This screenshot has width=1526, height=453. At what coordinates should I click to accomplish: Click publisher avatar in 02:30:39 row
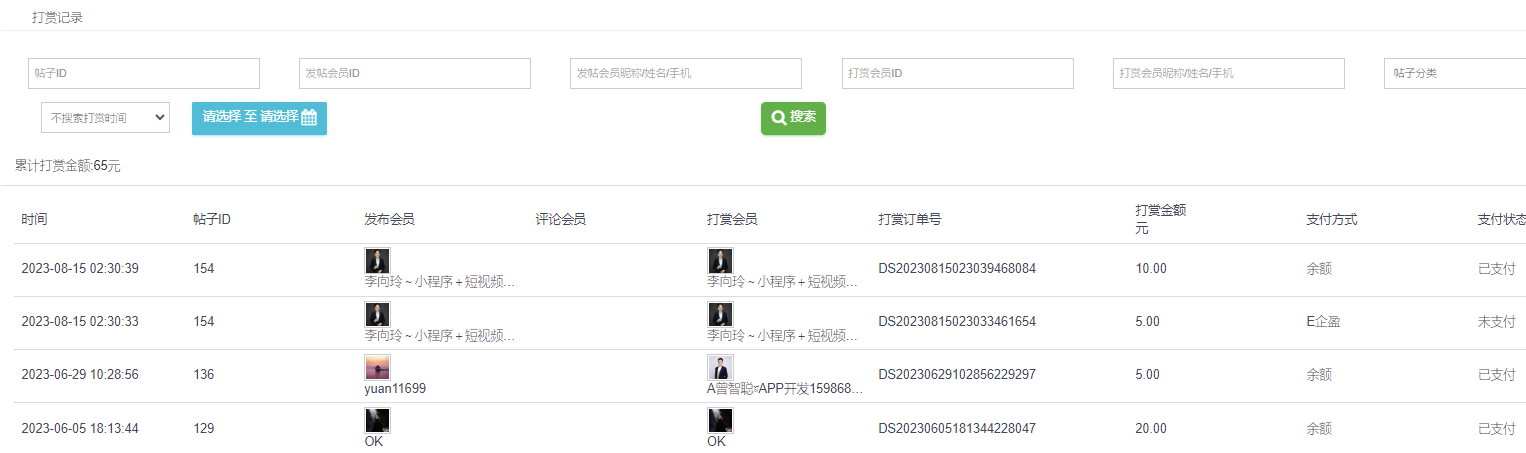coord(377,261)
